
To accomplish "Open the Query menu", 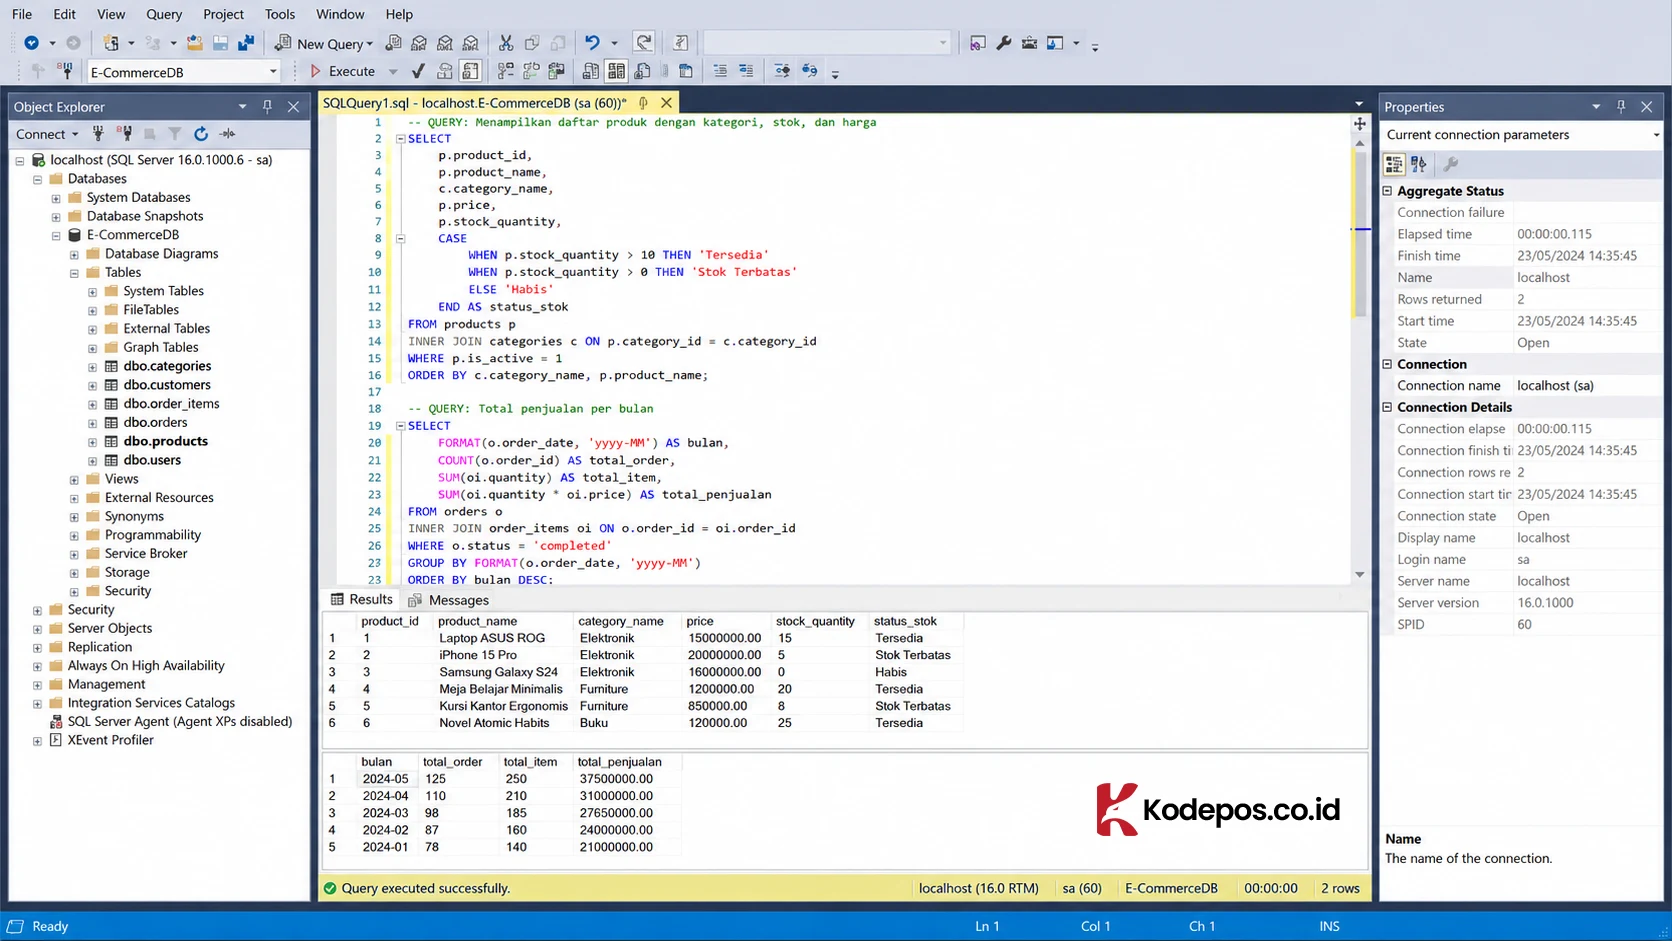I will tap(164, 14).
